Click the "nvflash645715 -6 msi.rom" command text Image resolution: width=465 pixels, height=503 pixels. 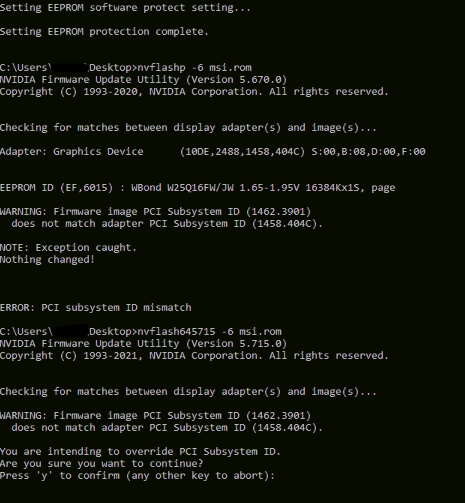click(210, 332)
